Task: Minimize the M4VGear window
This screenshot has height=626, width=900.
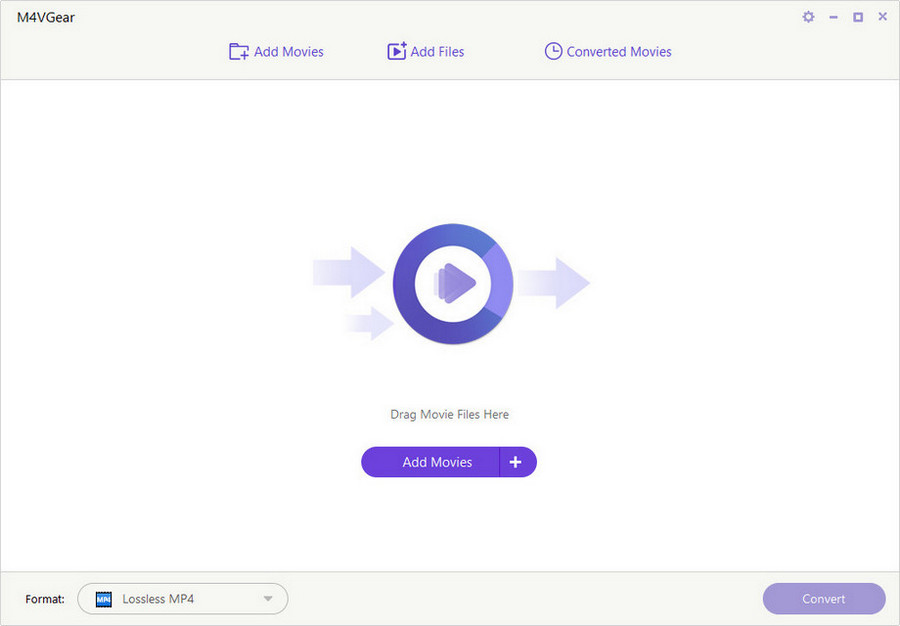Action: pos(833,17)
